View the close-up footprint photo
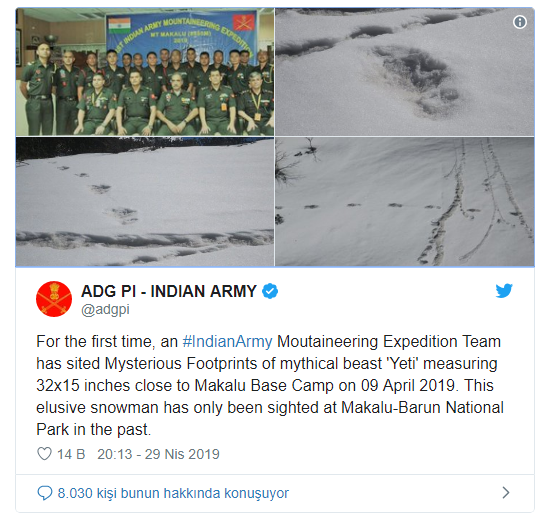The image size is (544, 525). pos(405,71)
